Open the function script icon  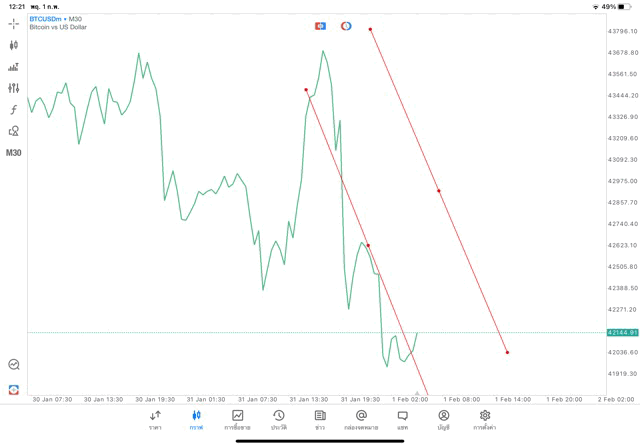click(x=13, y=110)
